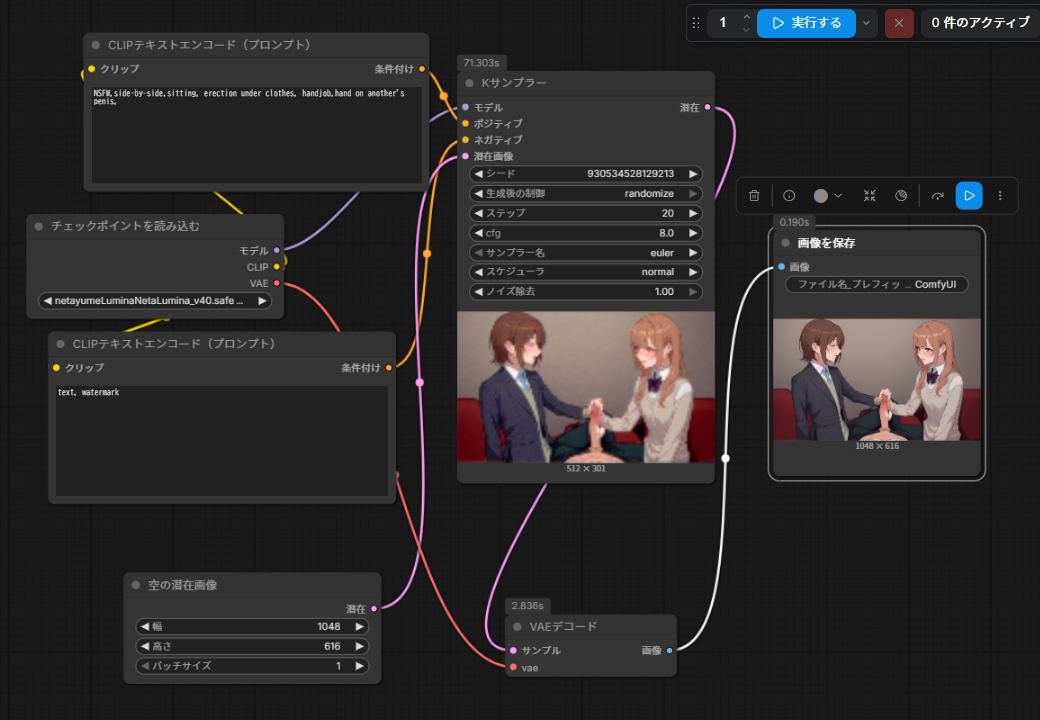
Task: Run the selected node with blue play icon
Action: click(968, 196)
